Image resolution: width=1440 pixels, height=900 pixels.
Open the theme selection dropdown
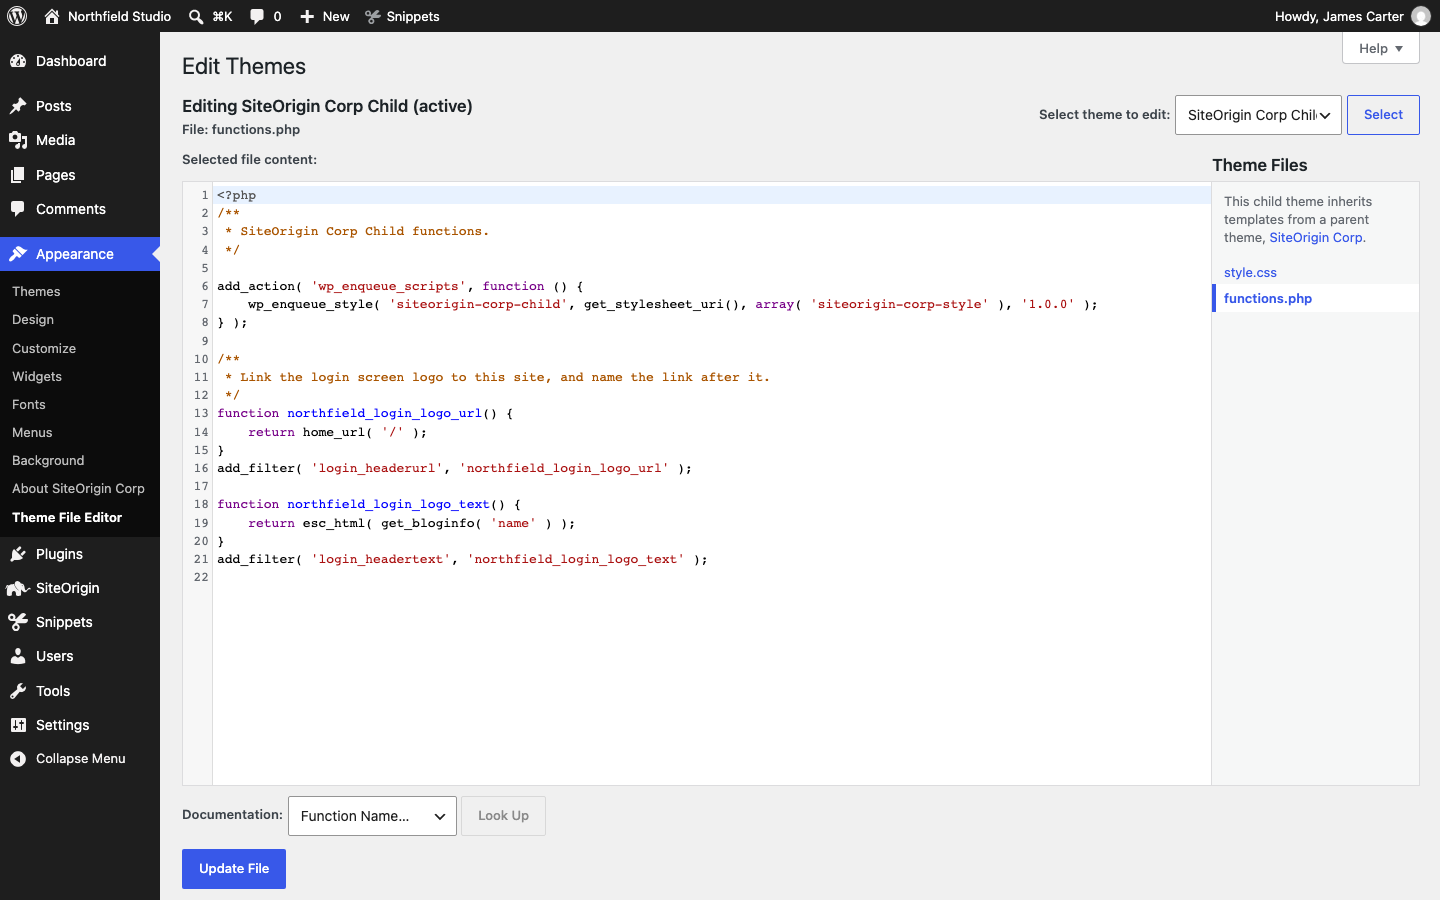1258,115
